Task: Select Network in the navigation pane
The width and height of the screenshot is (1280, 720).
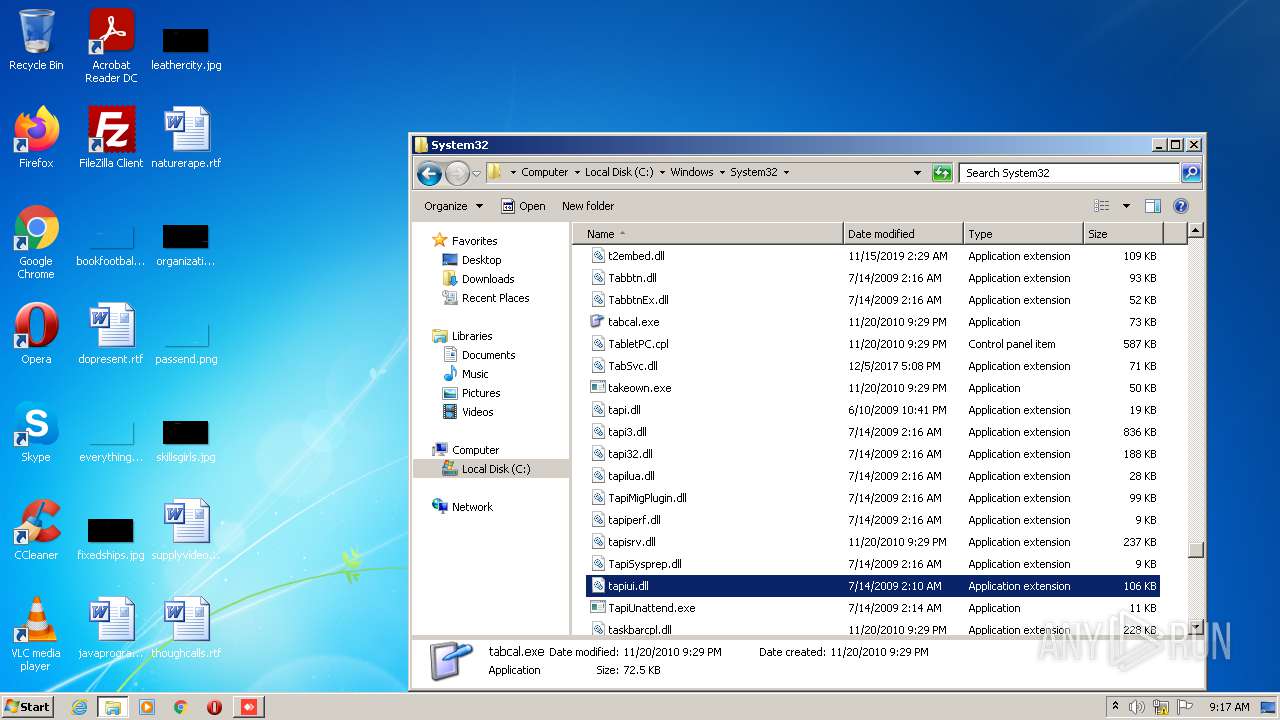Action: 472,507
